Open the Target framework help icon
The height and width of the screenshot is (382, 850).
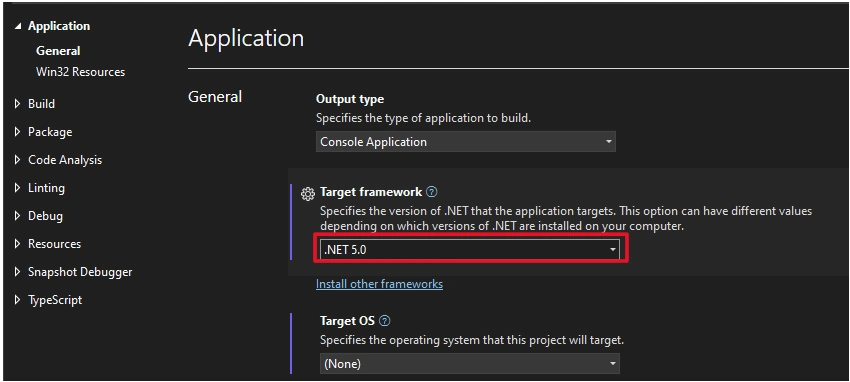click(x=432, y=191)
